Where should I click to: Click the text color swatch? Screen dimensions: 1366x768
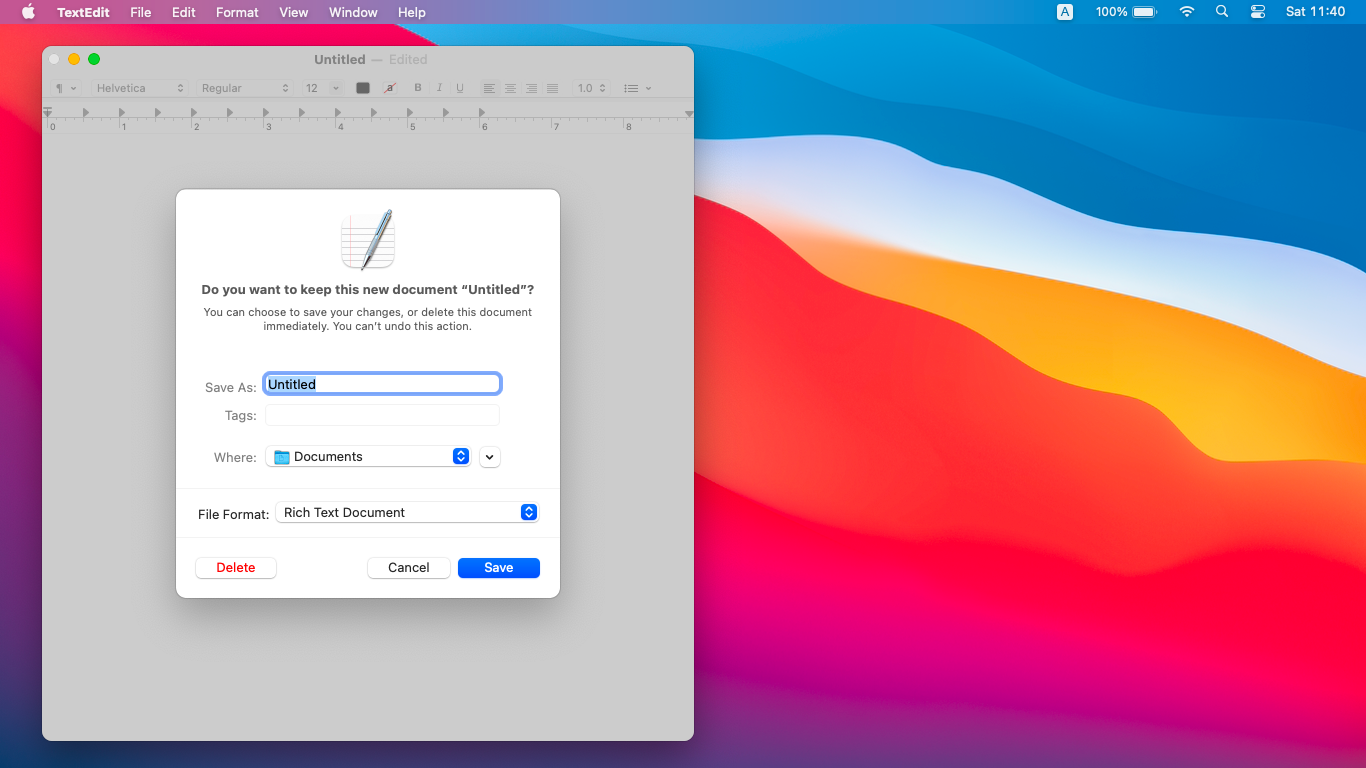click(x=363, y=88)
